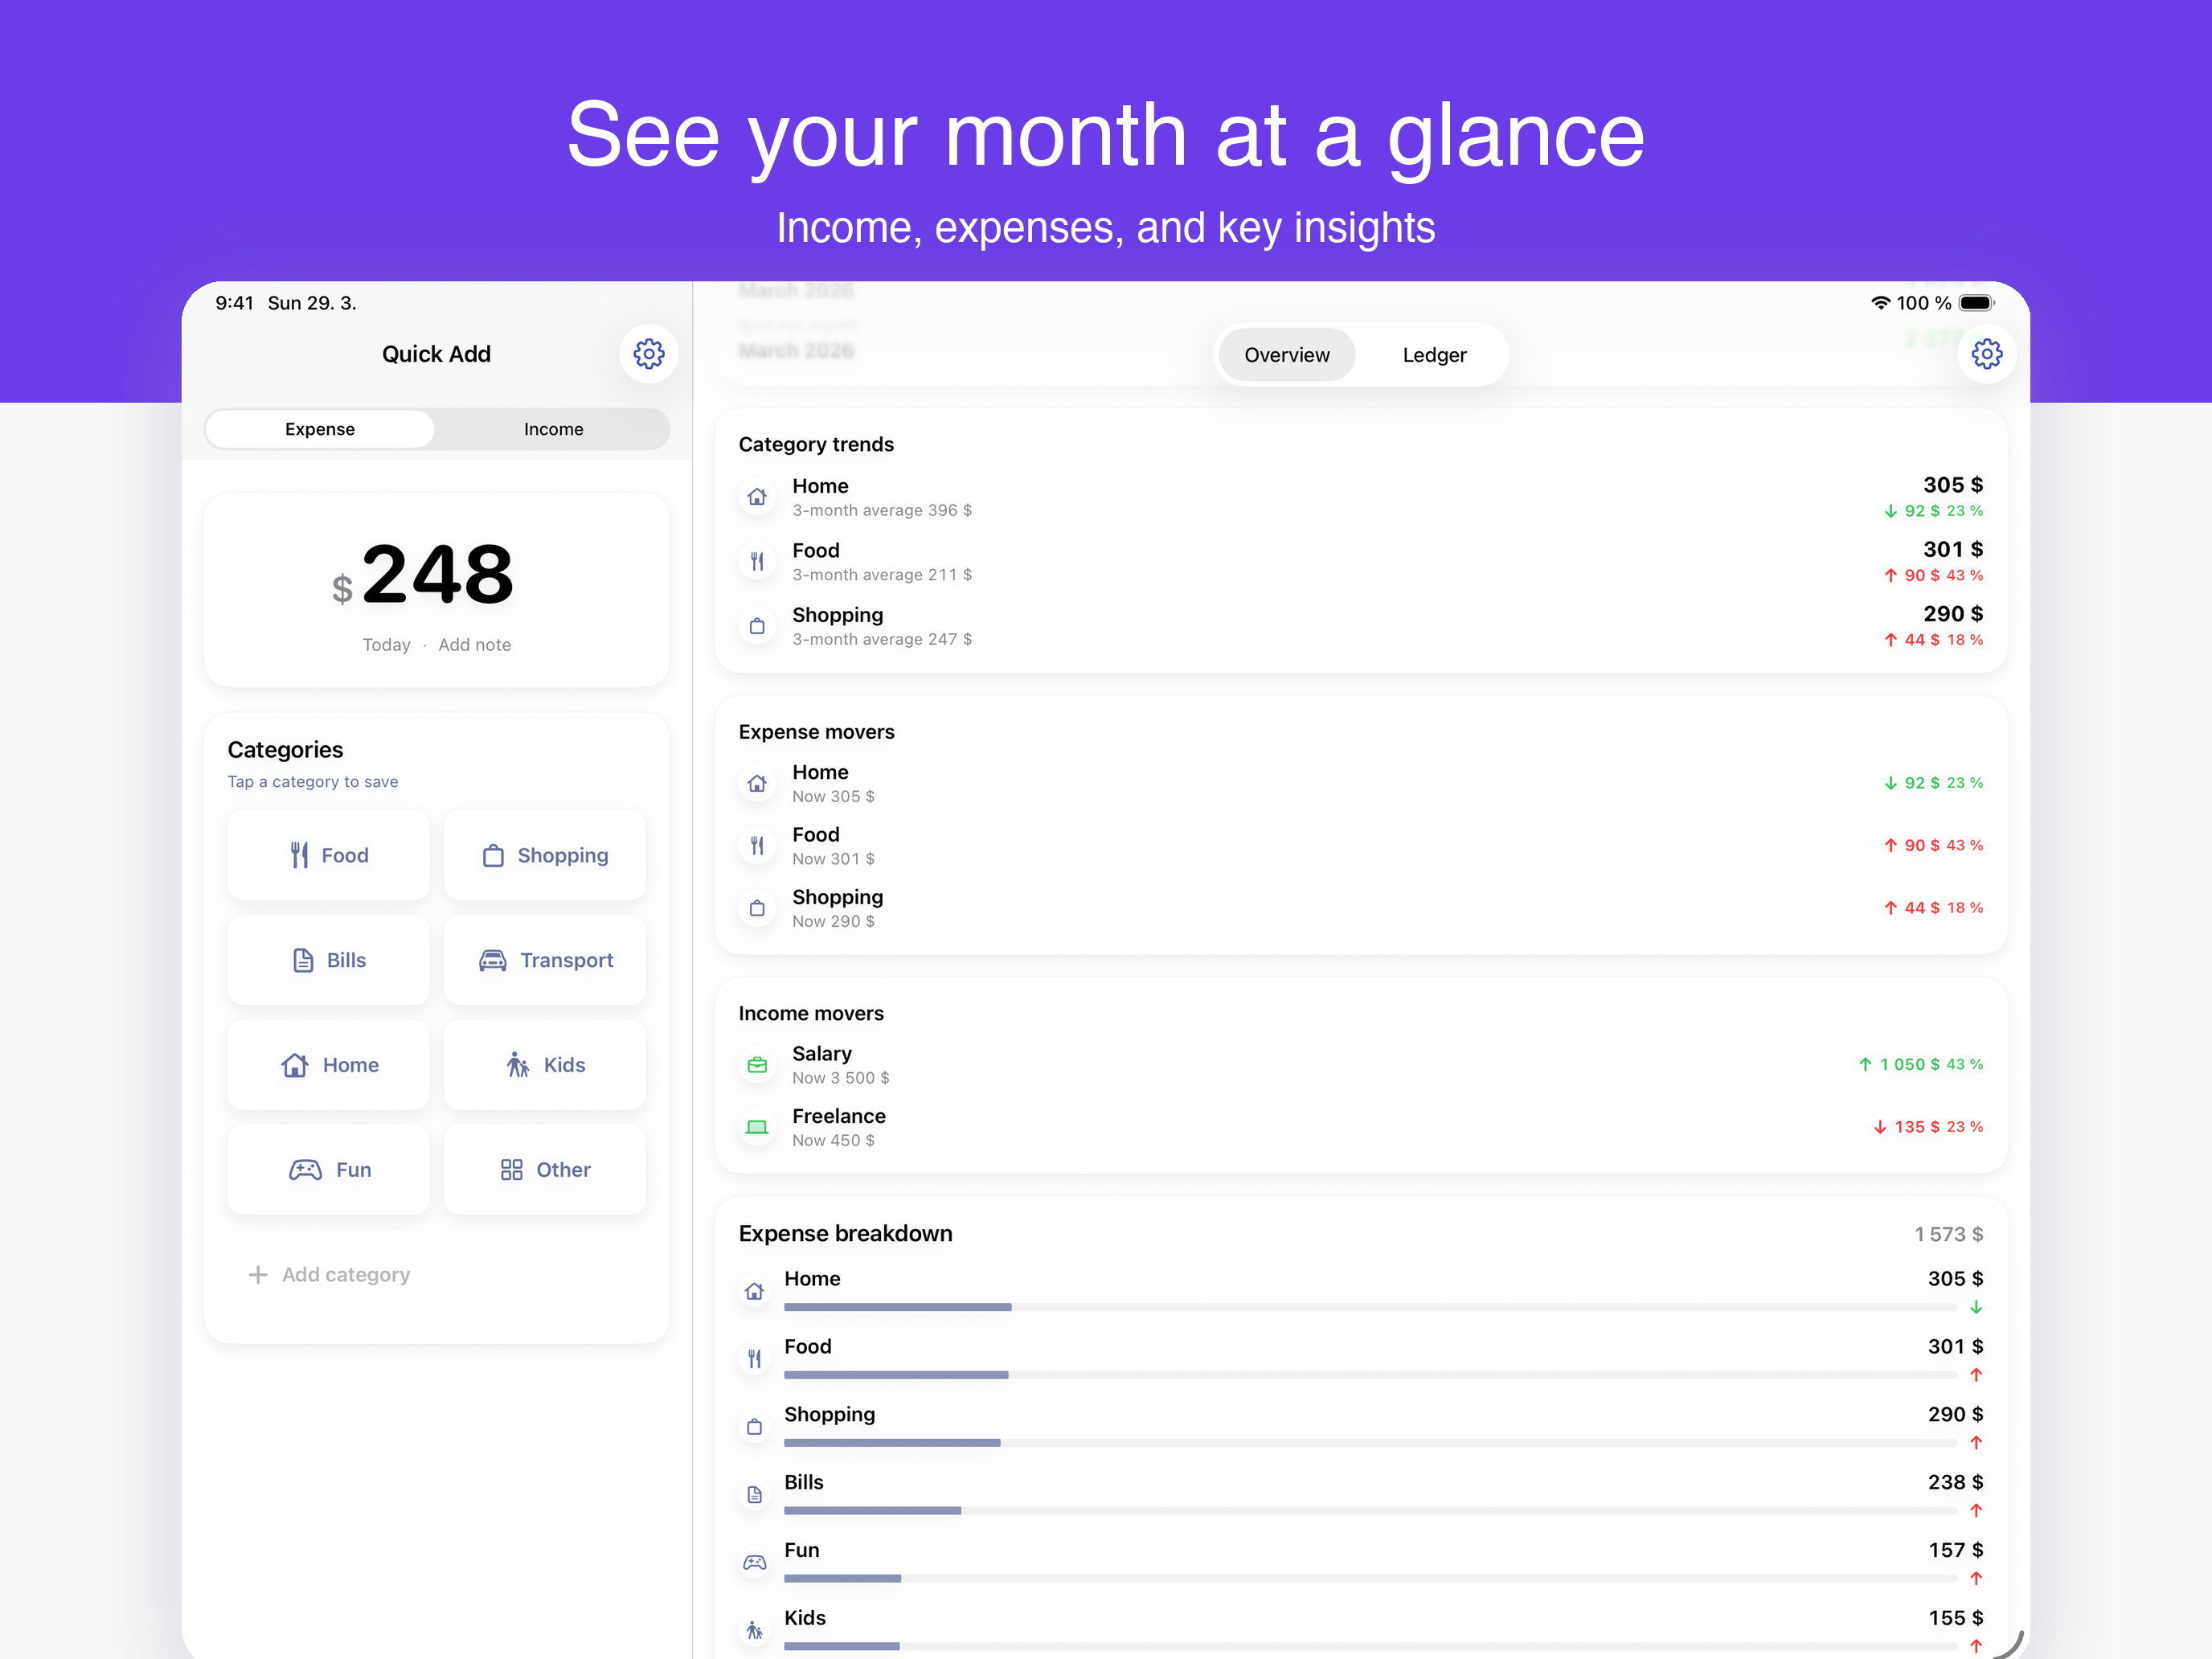Save to the Food category
2212x1659 pixels.
pos(328,855)
